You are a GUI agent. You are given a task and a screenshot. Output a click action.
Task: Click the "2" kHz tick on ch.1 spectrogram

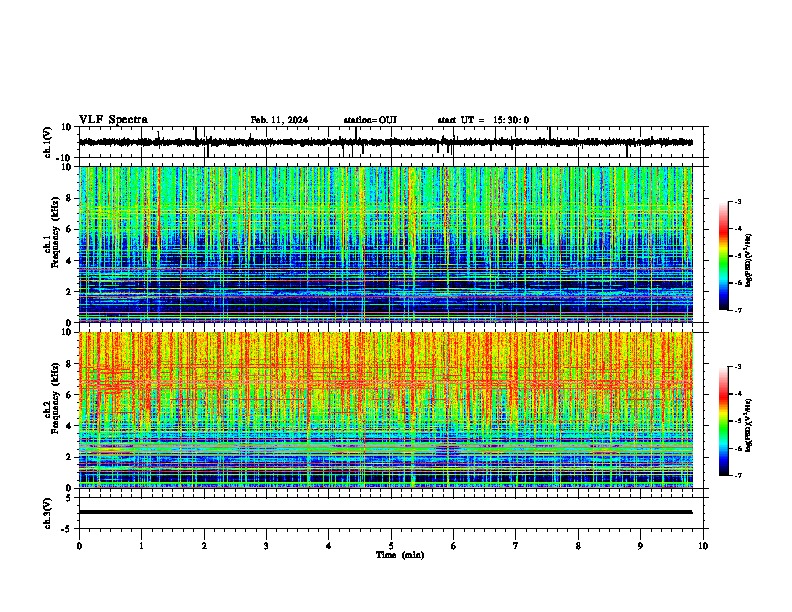click(70, 291)
